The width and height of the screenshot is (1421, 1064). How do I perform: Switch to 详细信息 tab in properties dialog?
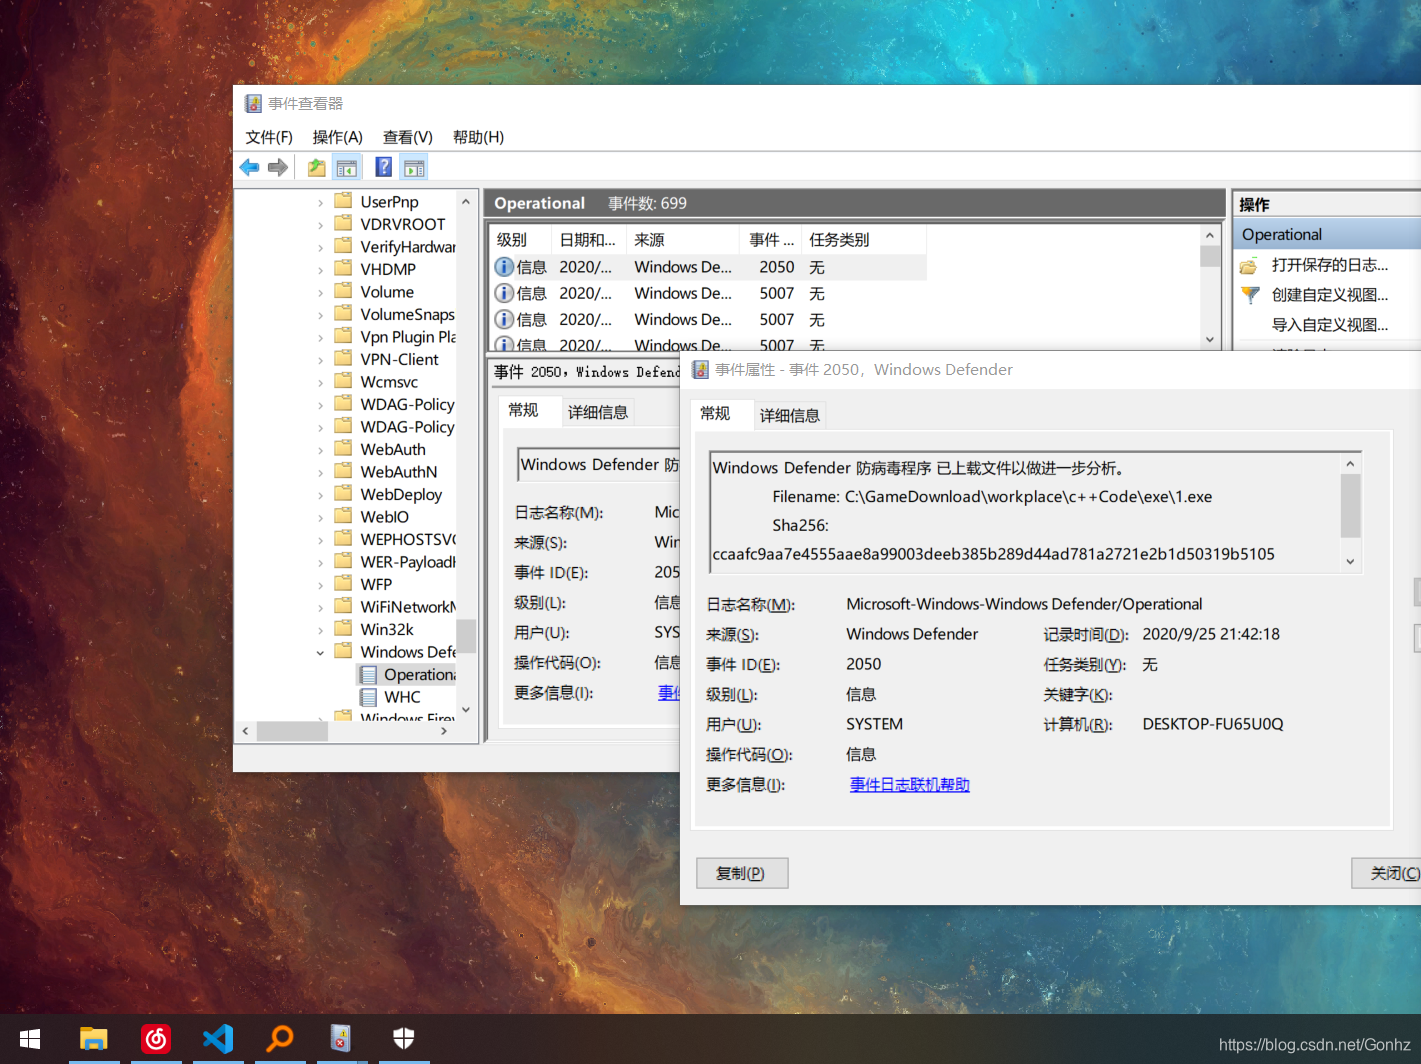click(790, 415)
